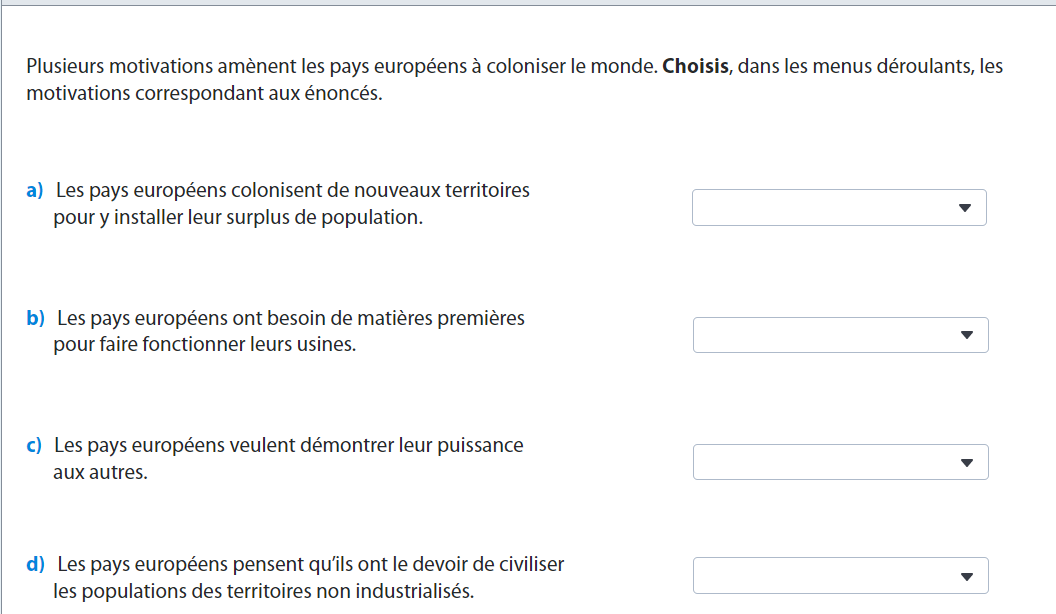Click the text "motivations correspondant aux énoncés"
Screen dimensions: 1056x614
click(204, 95)
